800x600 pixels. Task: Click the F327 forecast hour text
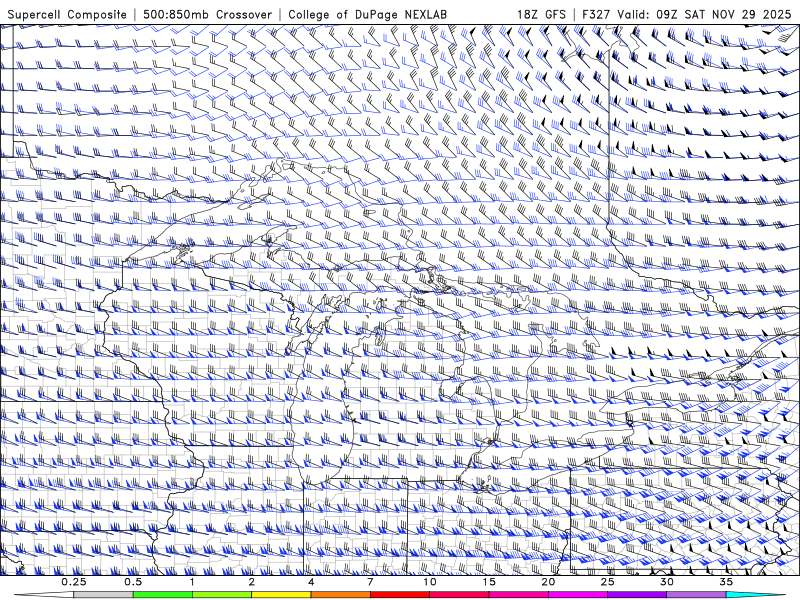tap(597, 14)
